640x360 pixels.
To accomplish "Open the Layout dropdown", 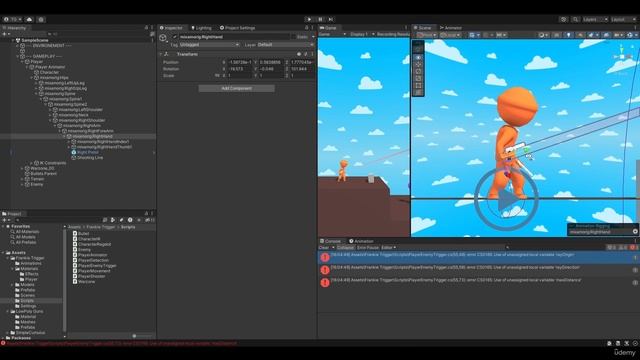I will tap(623, 19).
